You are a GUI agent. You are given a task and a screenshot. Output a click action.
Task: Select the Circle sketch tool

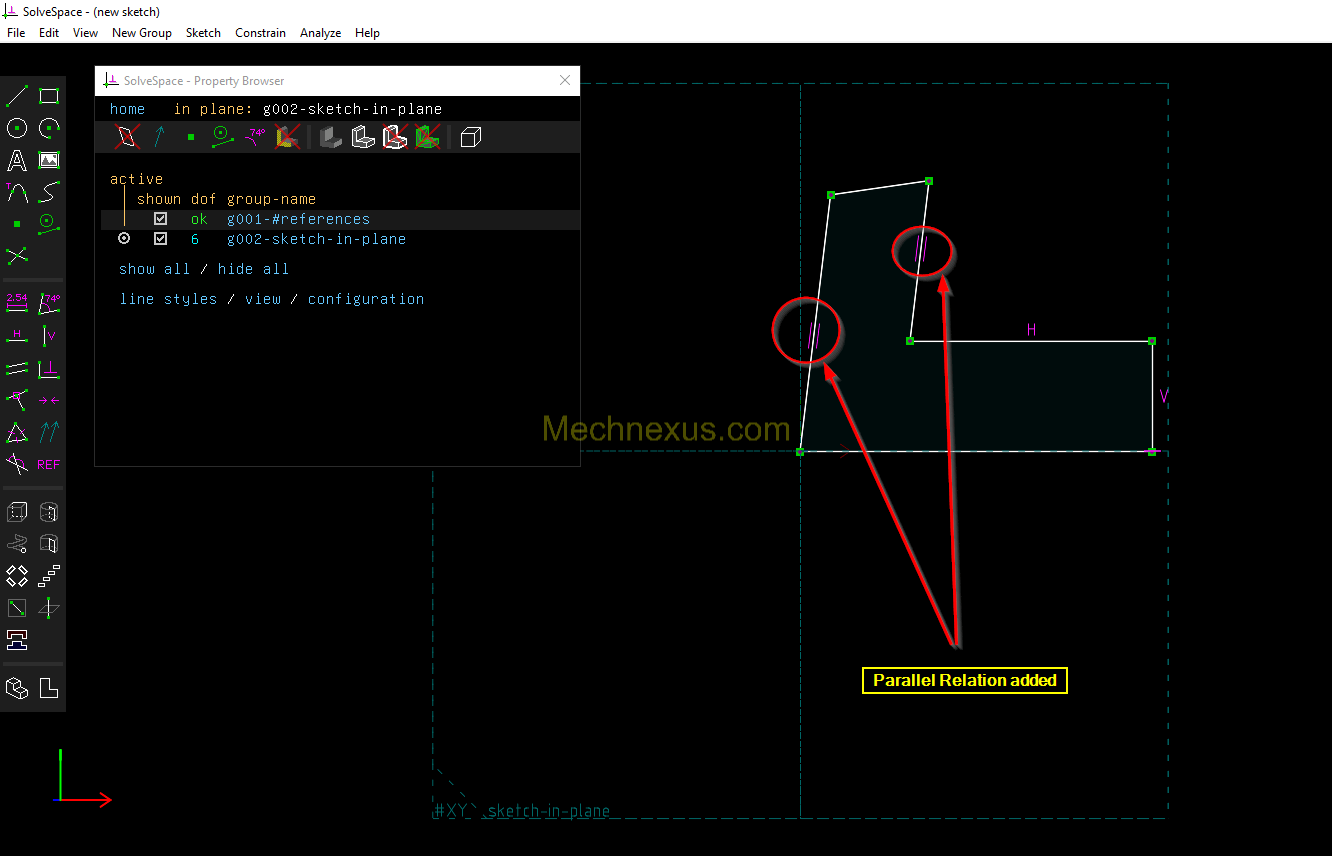(17, 128)
